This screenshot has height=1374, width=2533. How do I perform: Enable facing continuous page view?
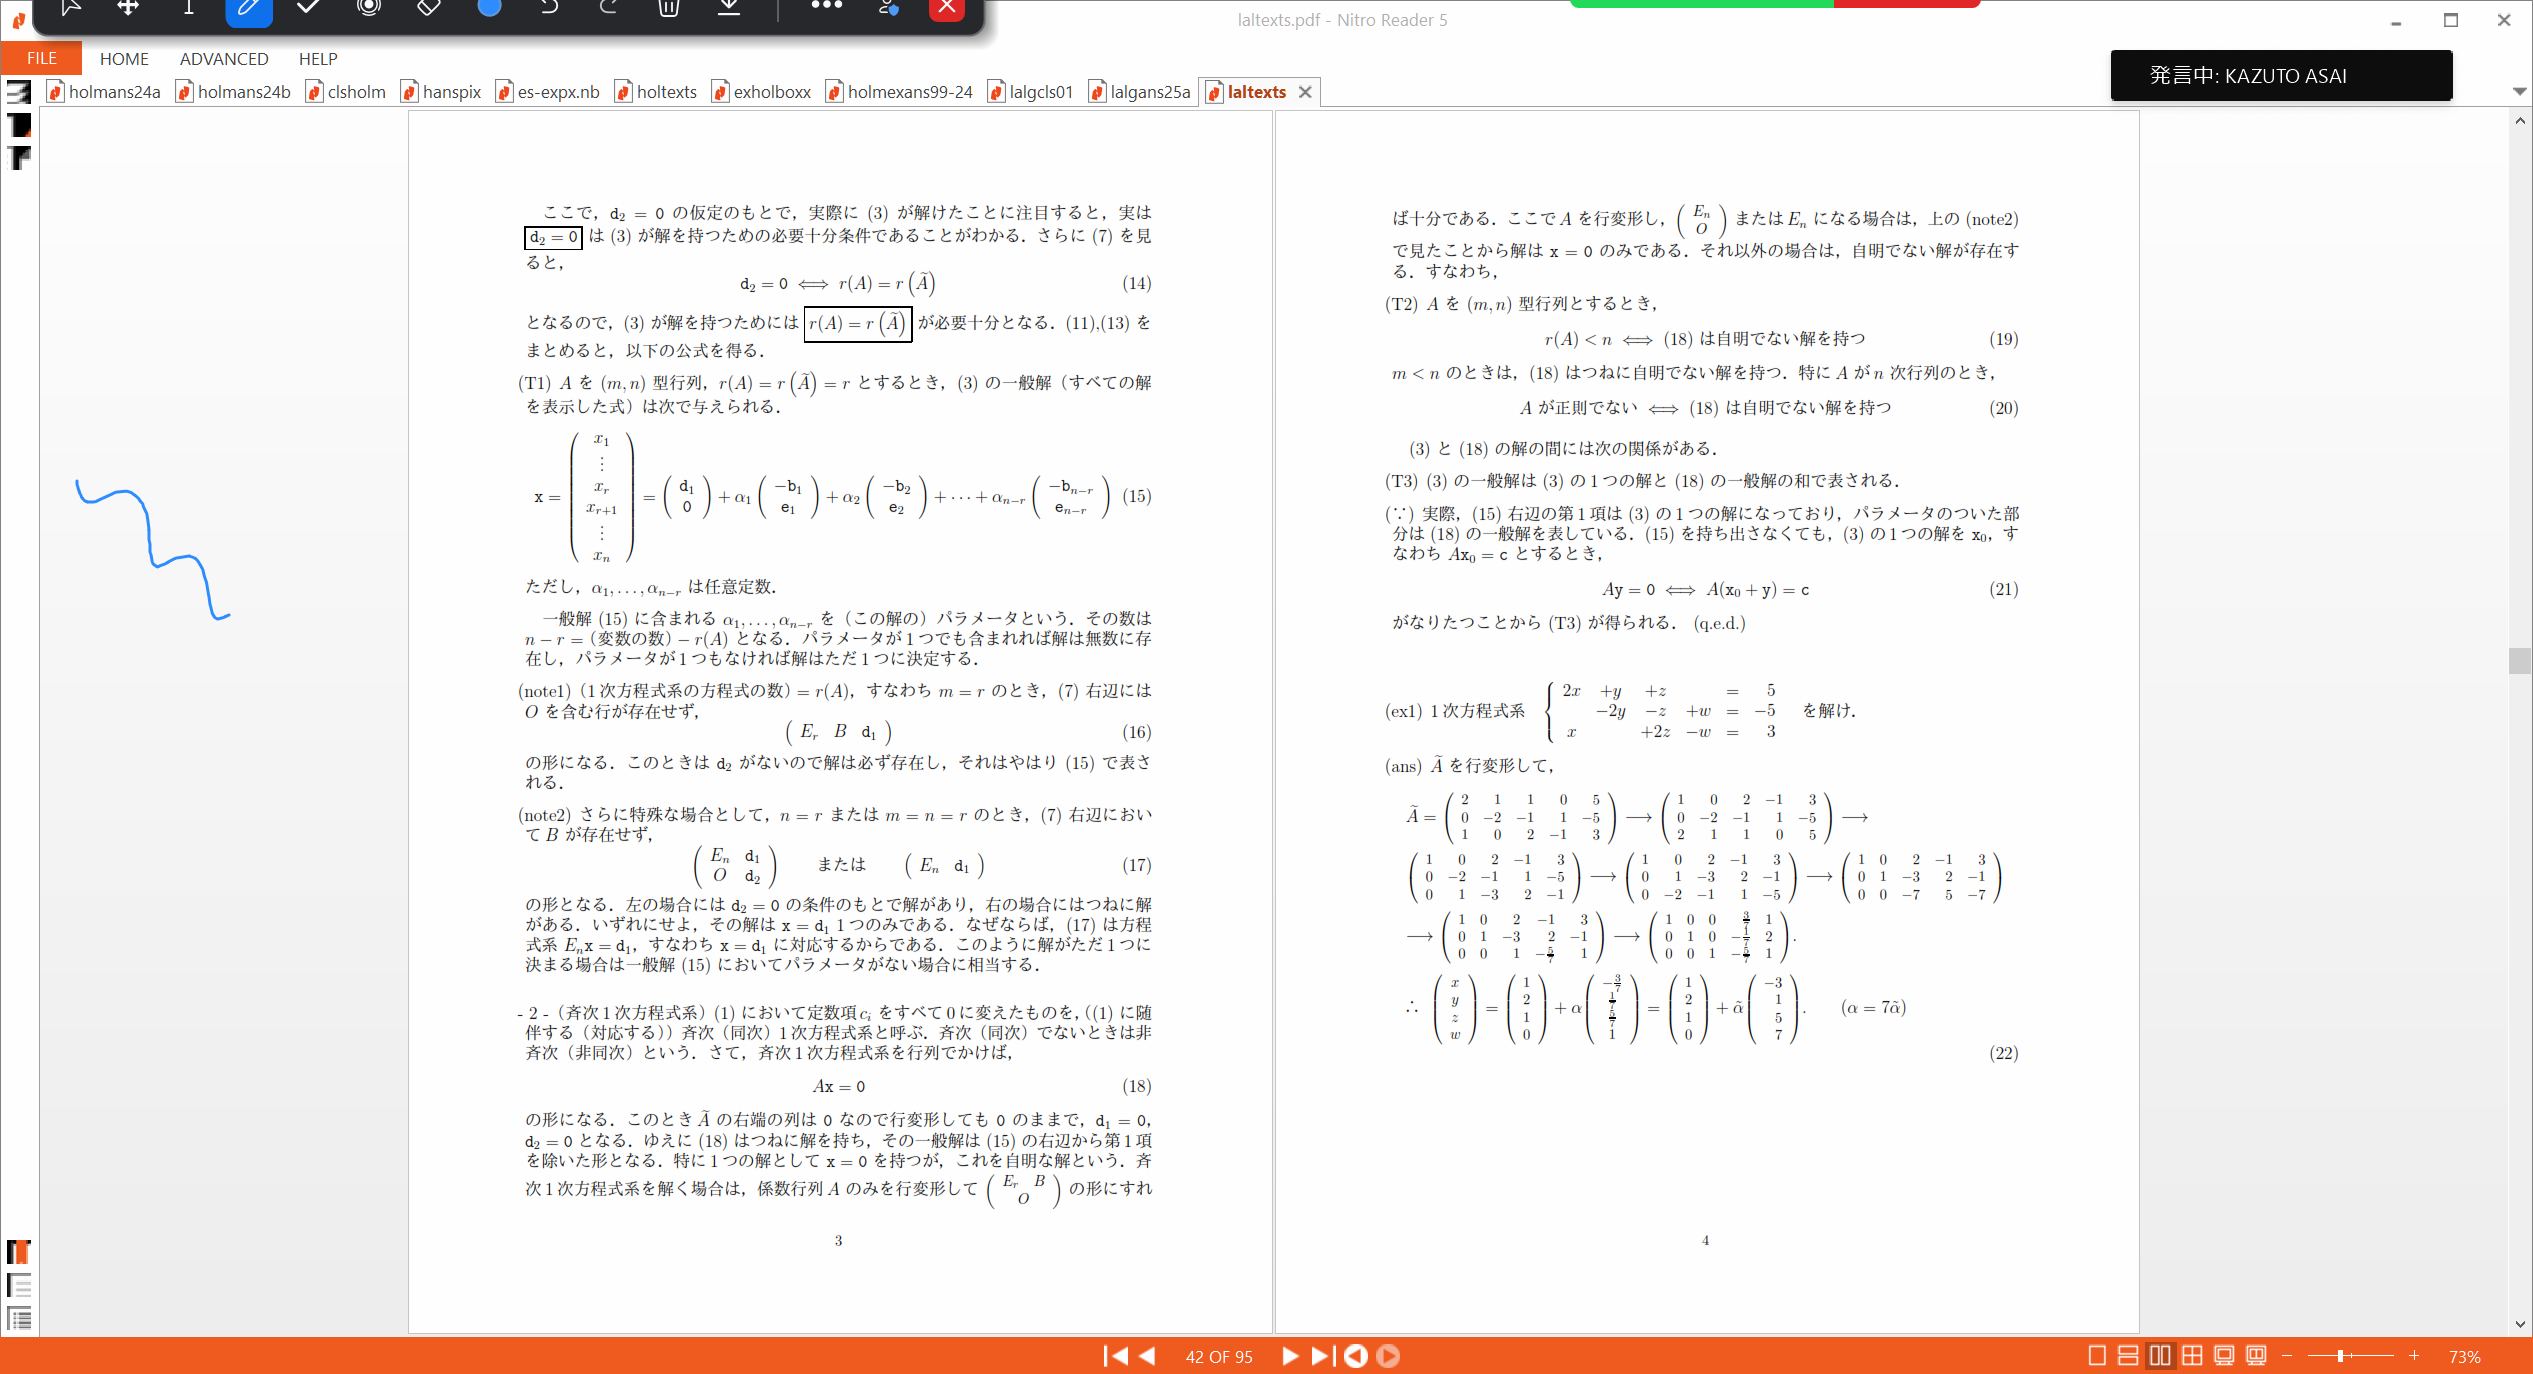point(2192,1356)
